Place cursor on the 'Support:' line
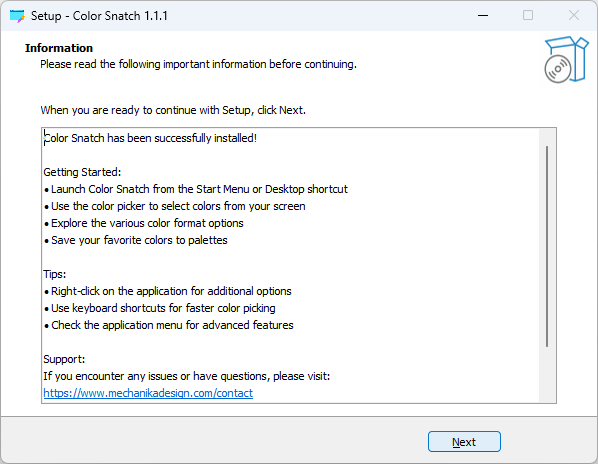This screenshot has width=598, height=464. 64,360
